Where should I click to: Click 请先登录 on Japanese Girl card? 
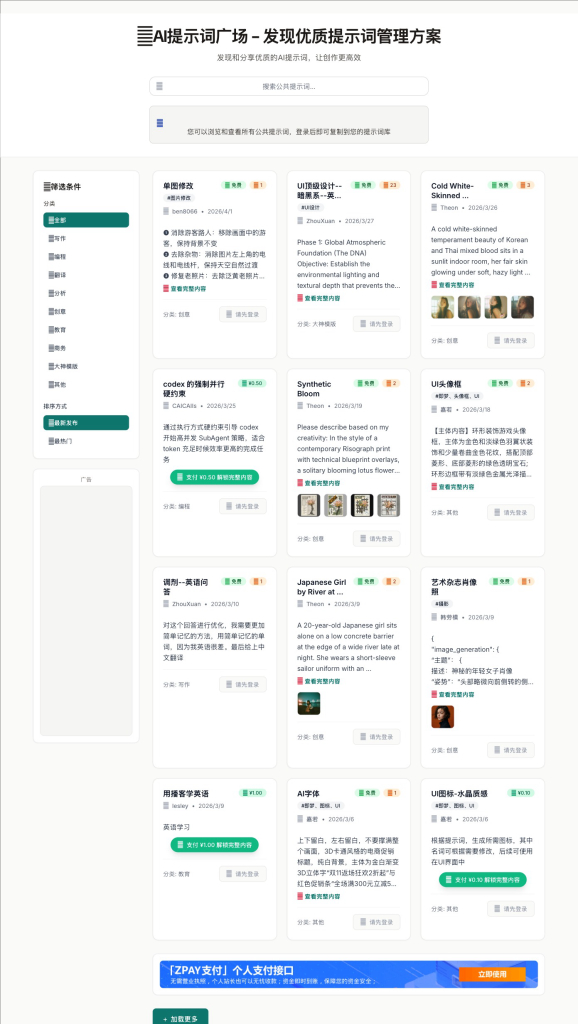(x=377, y=737)
